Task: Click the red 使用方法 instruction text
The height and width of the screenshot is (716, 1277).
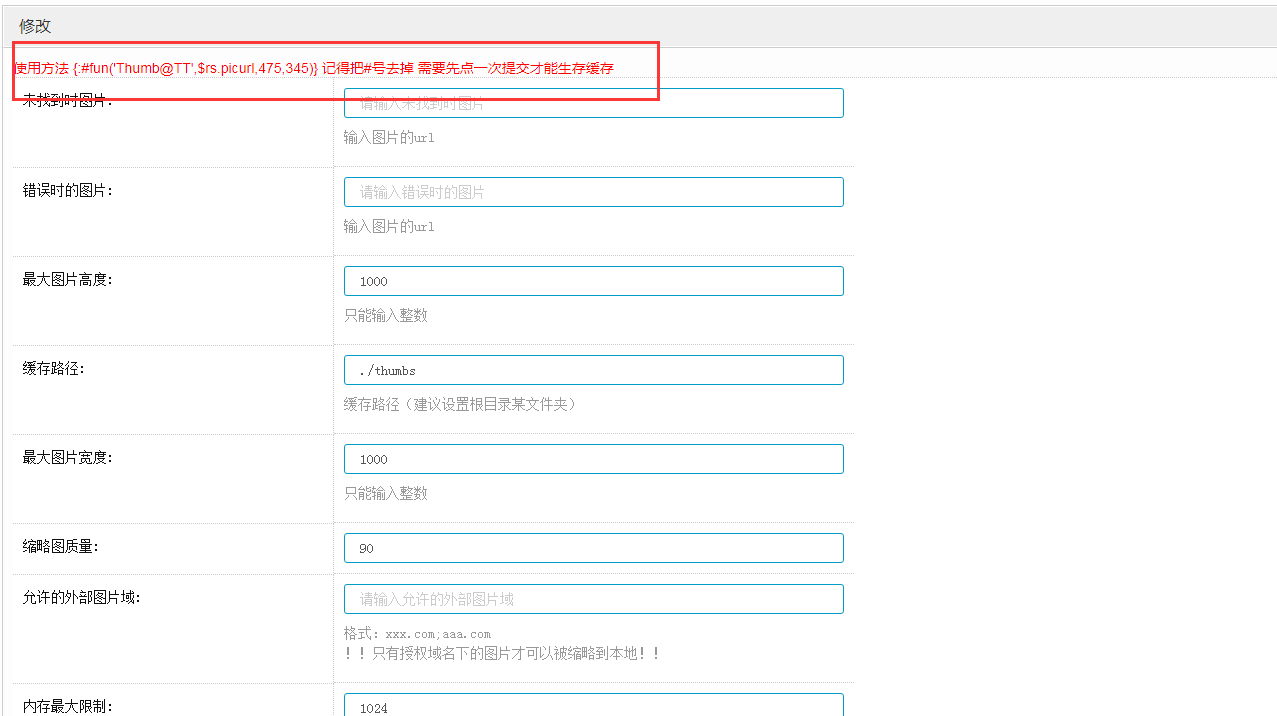Action: pos(313,68)
